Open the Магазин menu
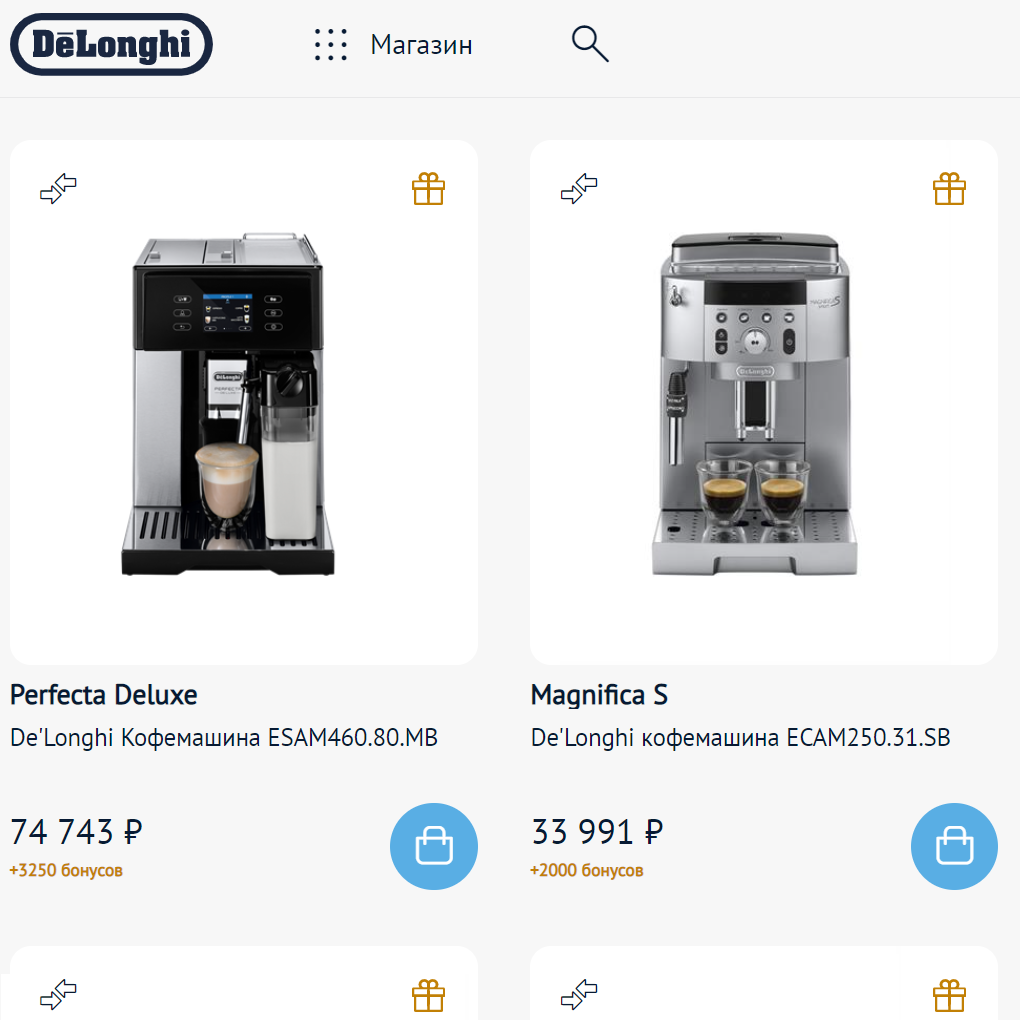The height and width of the screenshot is (1020, 1020). (x=422, y=45)
